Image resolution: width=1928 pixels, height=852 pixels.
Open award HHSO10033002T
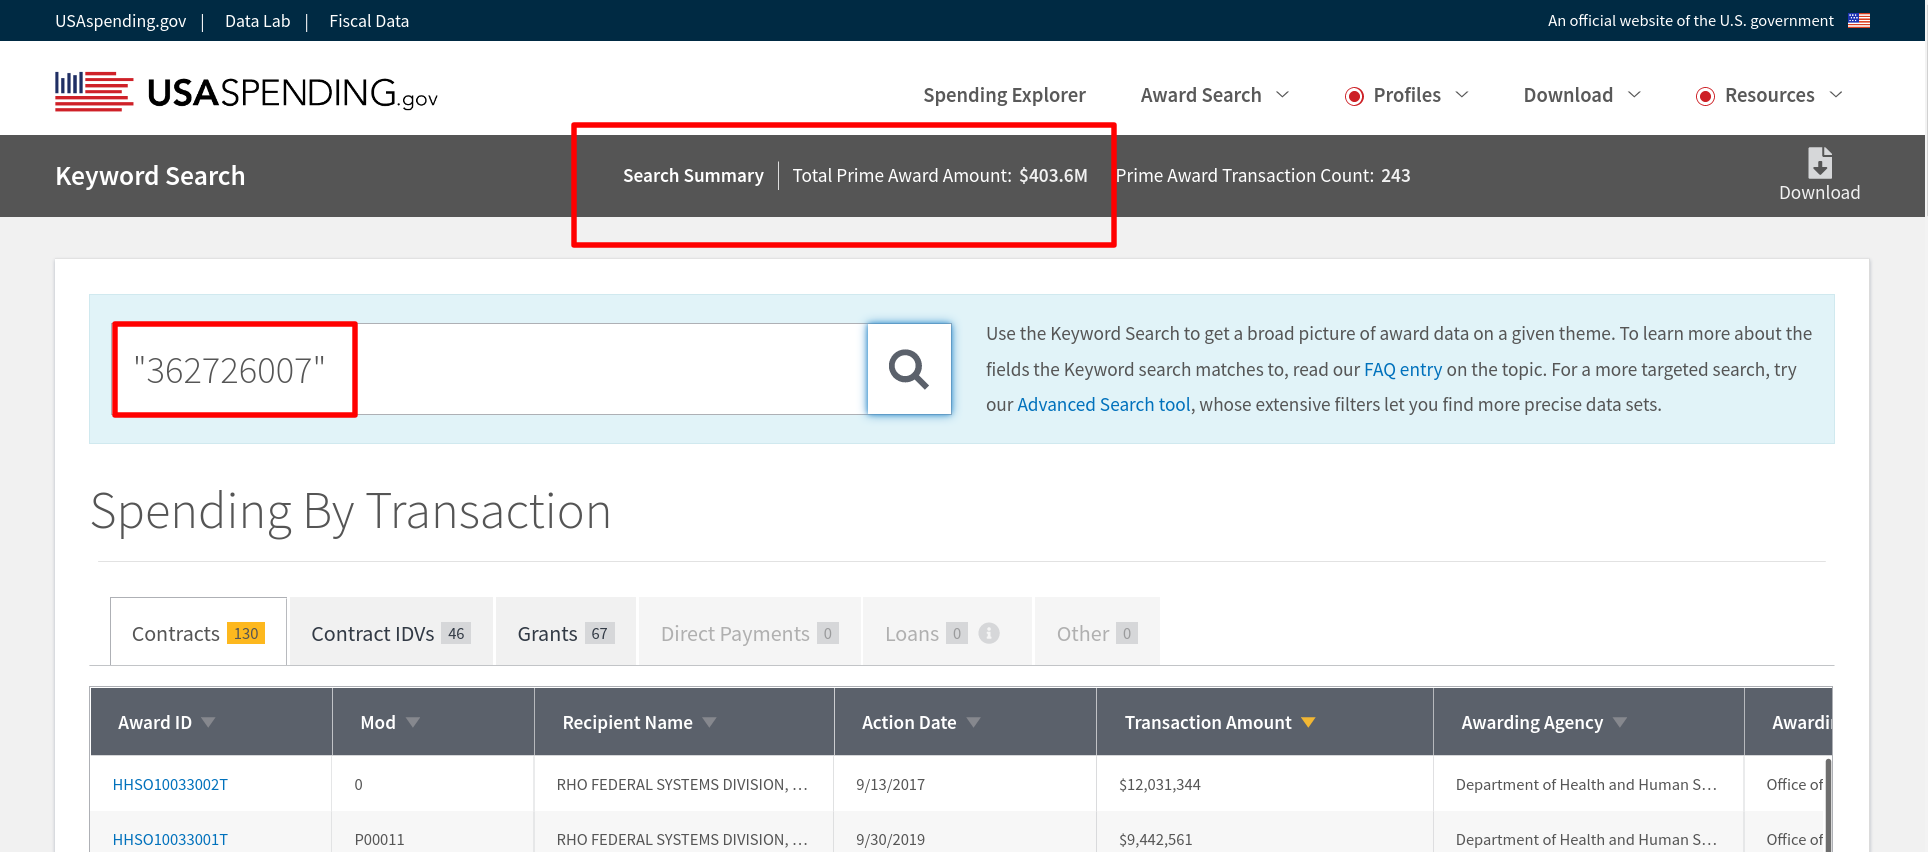point(170,785)
